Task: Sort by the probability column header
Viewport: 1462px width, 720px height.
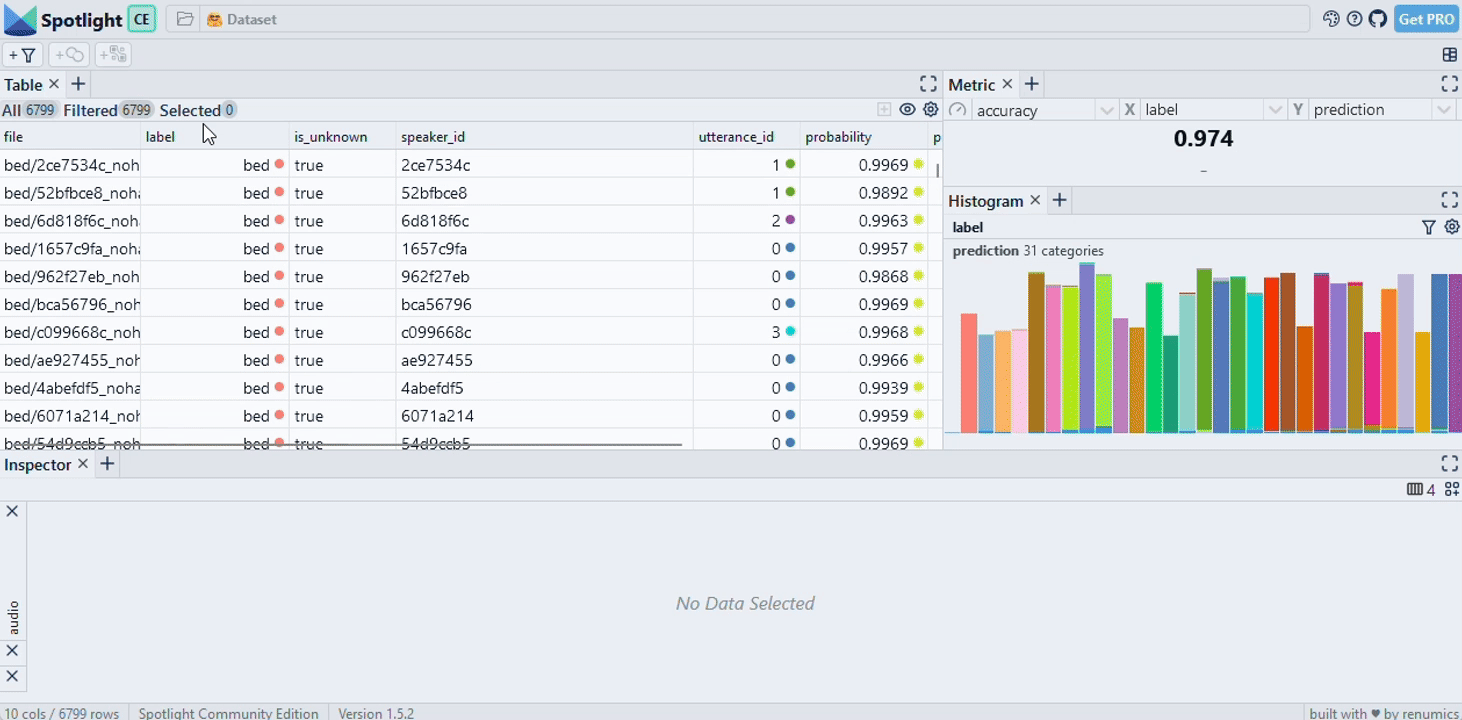Action: point(838,137)
